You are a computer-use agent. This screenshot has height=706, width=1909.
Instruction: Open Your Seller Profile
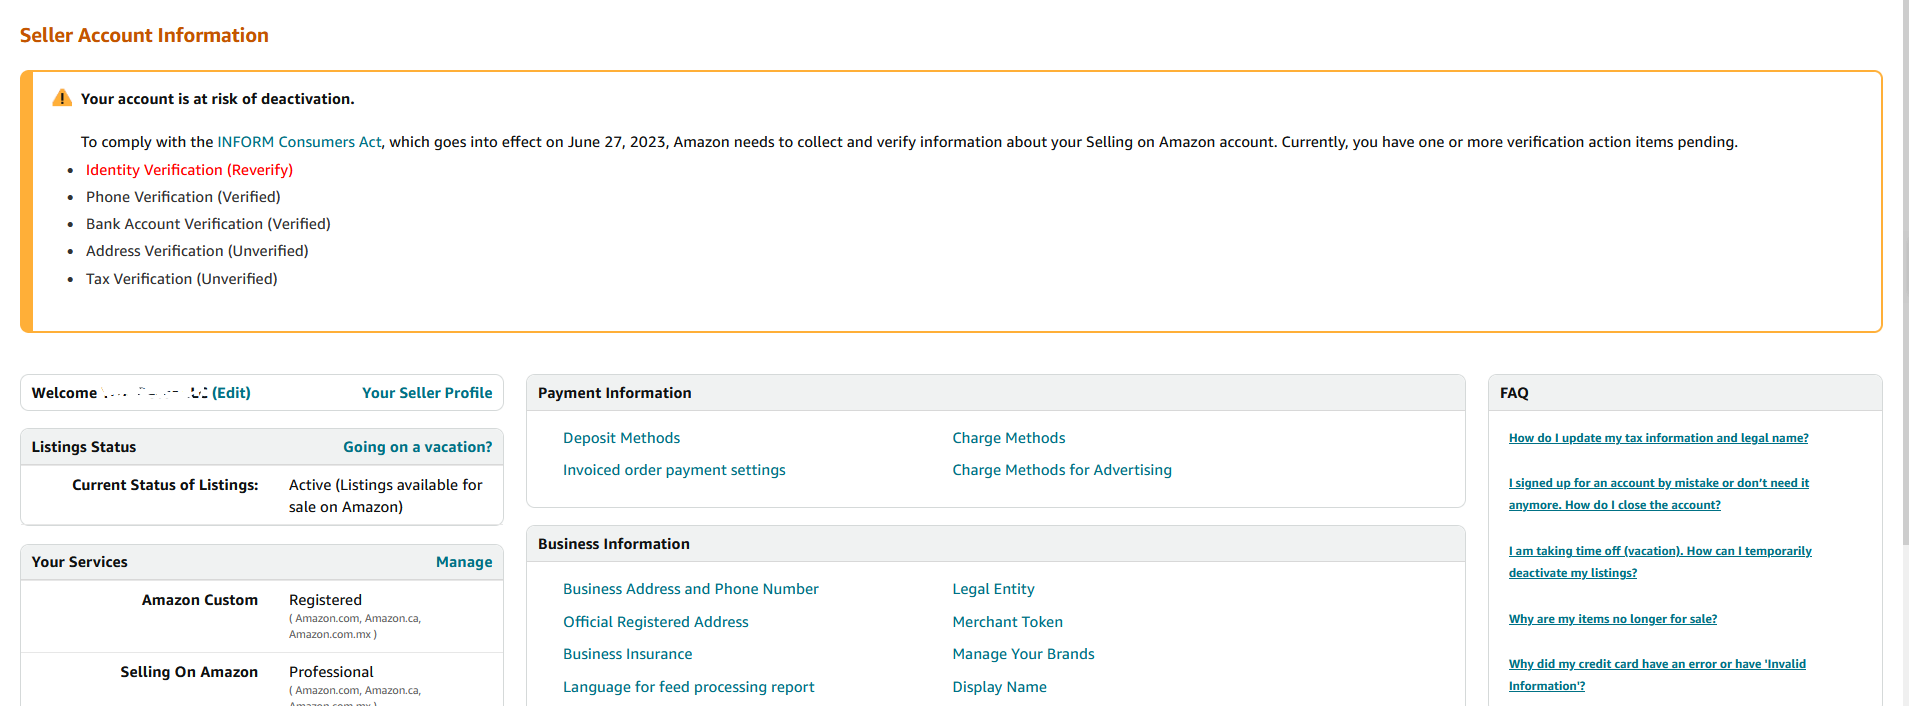click(427, 393)
